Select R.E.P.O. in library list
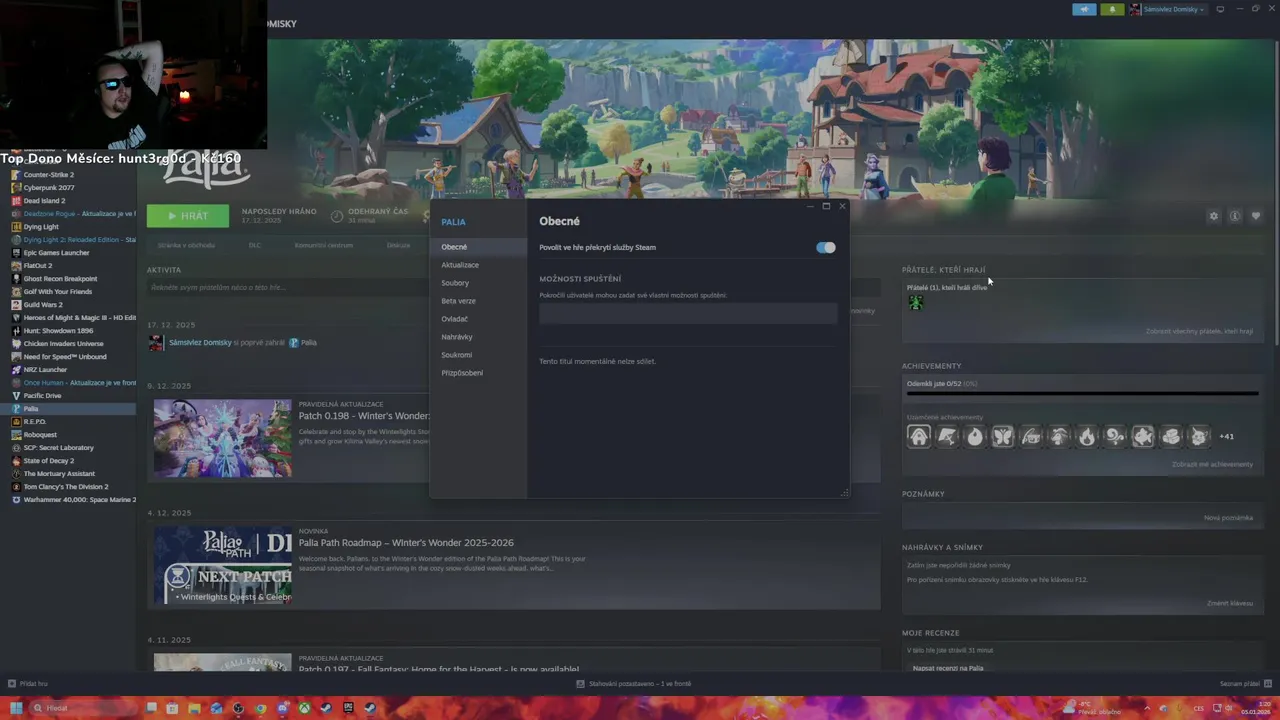This screenshot has height=720, width=1280. click(x=68, y=422)
